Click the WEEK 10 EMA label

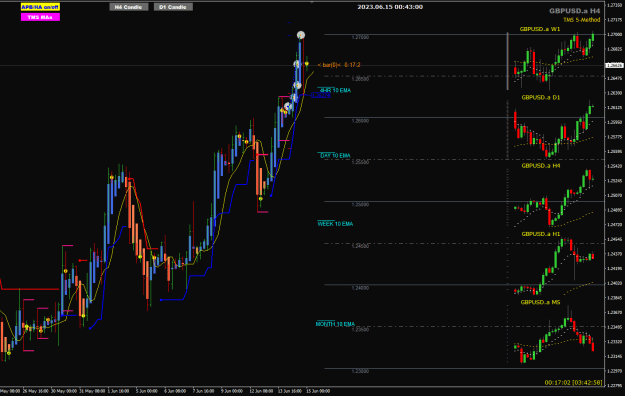pos(335,224)
